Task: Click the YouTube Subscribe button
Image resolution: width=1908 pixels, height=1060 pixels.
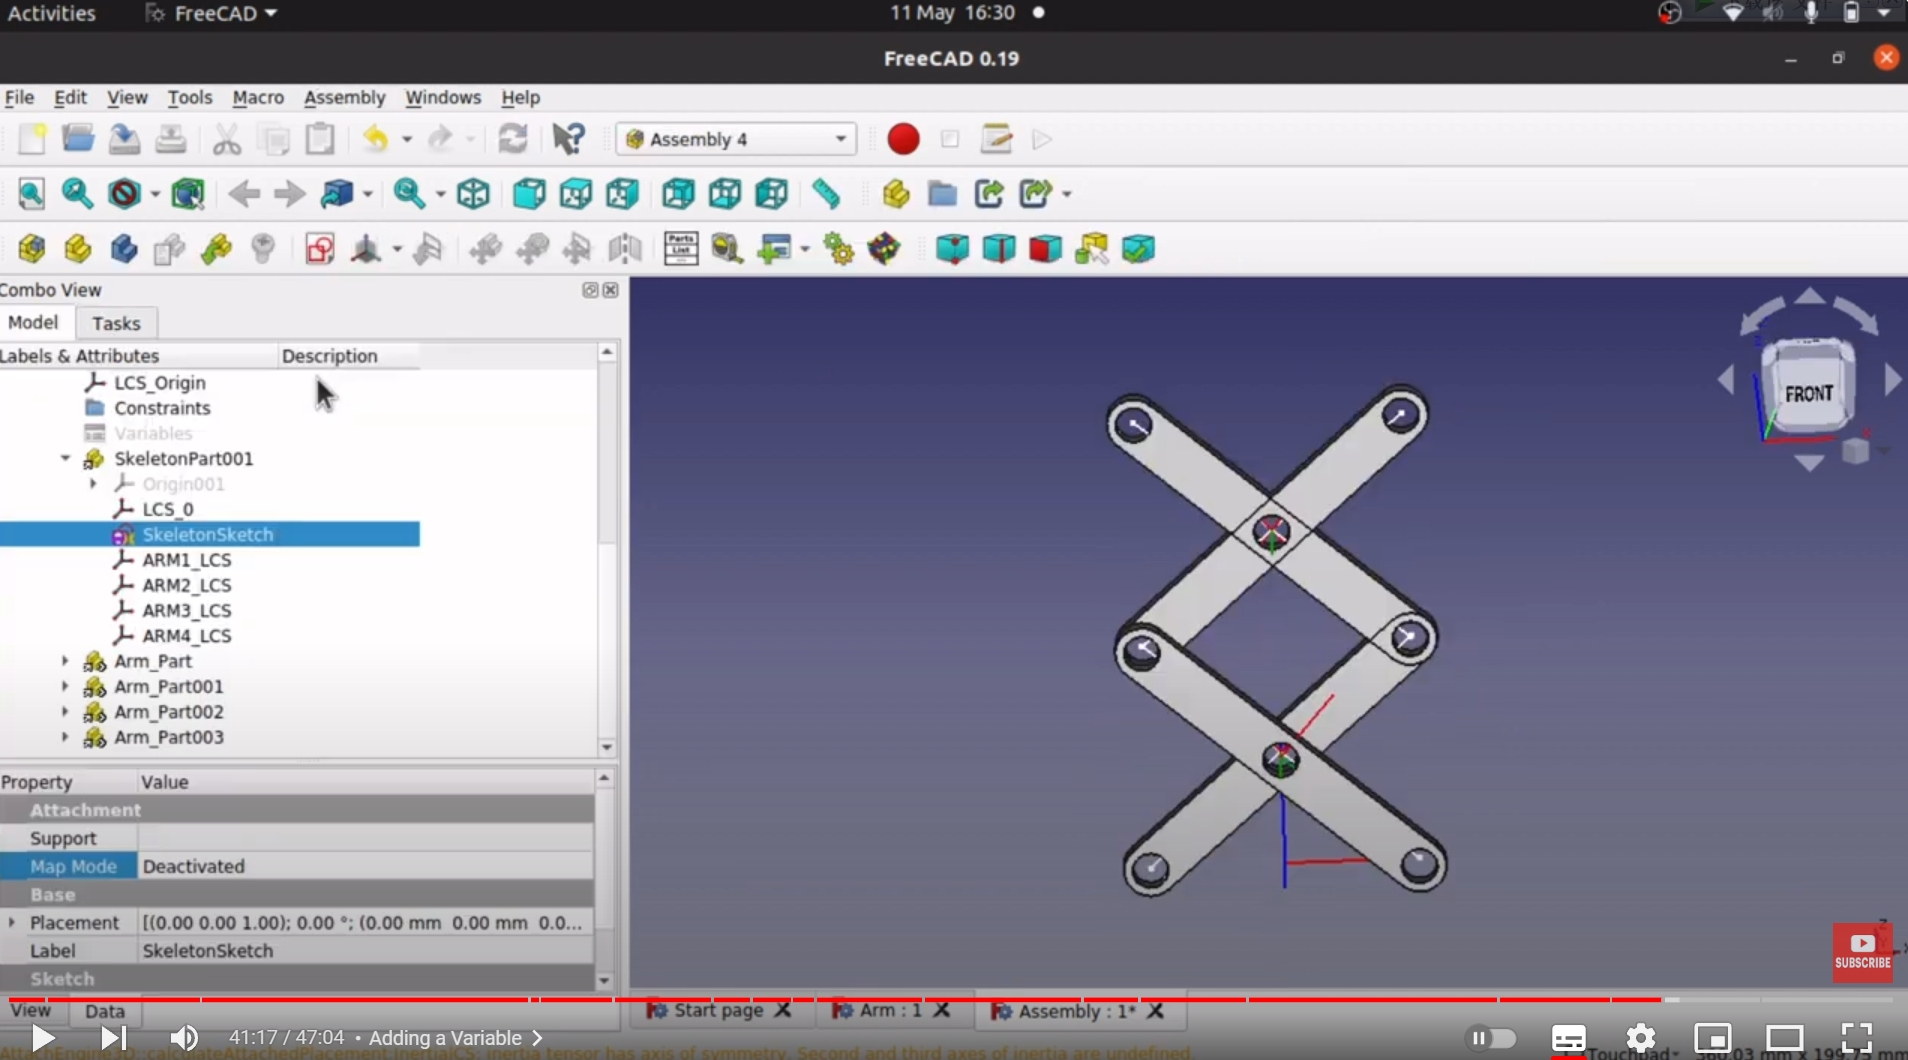Action: 1861,951
